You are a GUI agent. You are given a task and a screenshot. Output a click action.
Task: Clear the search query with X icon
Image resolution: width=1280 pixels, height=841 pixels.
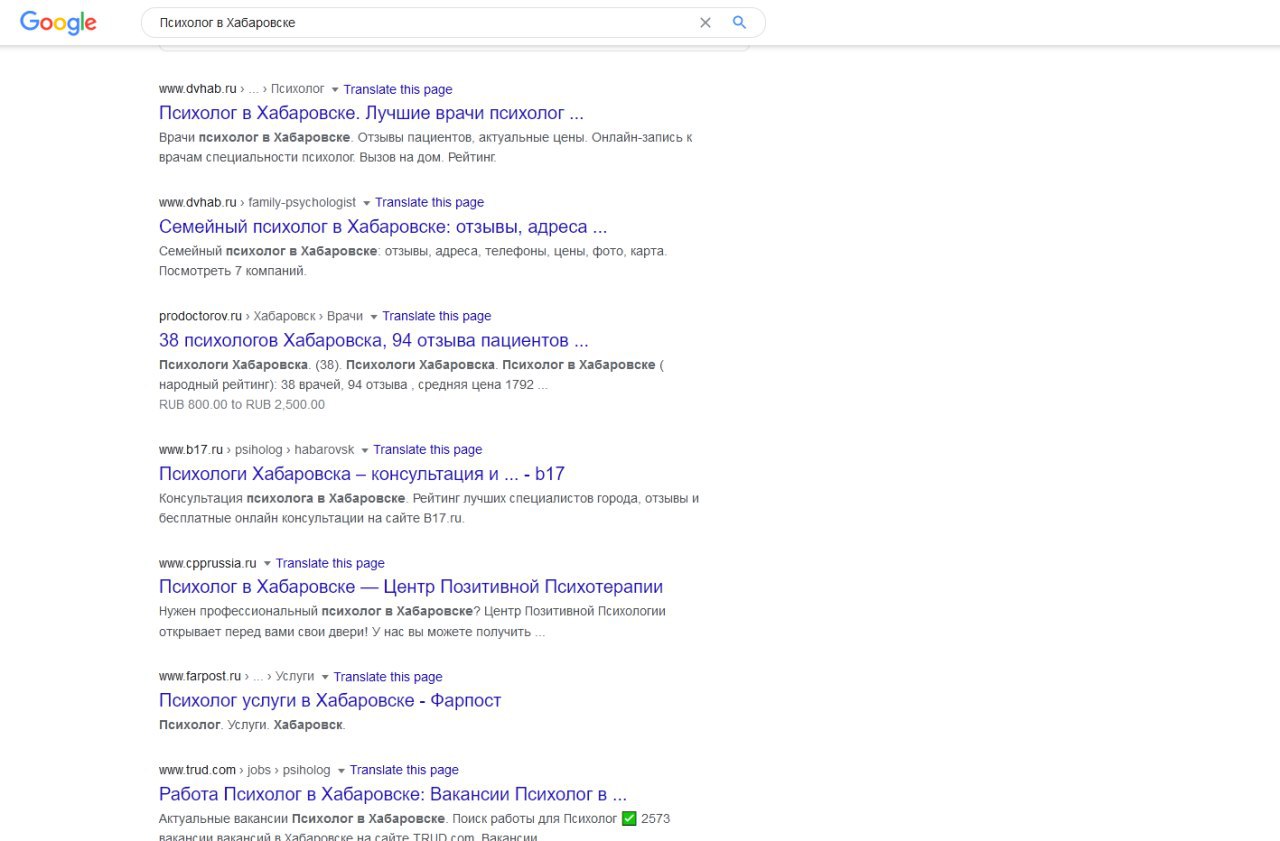[705, 22]
